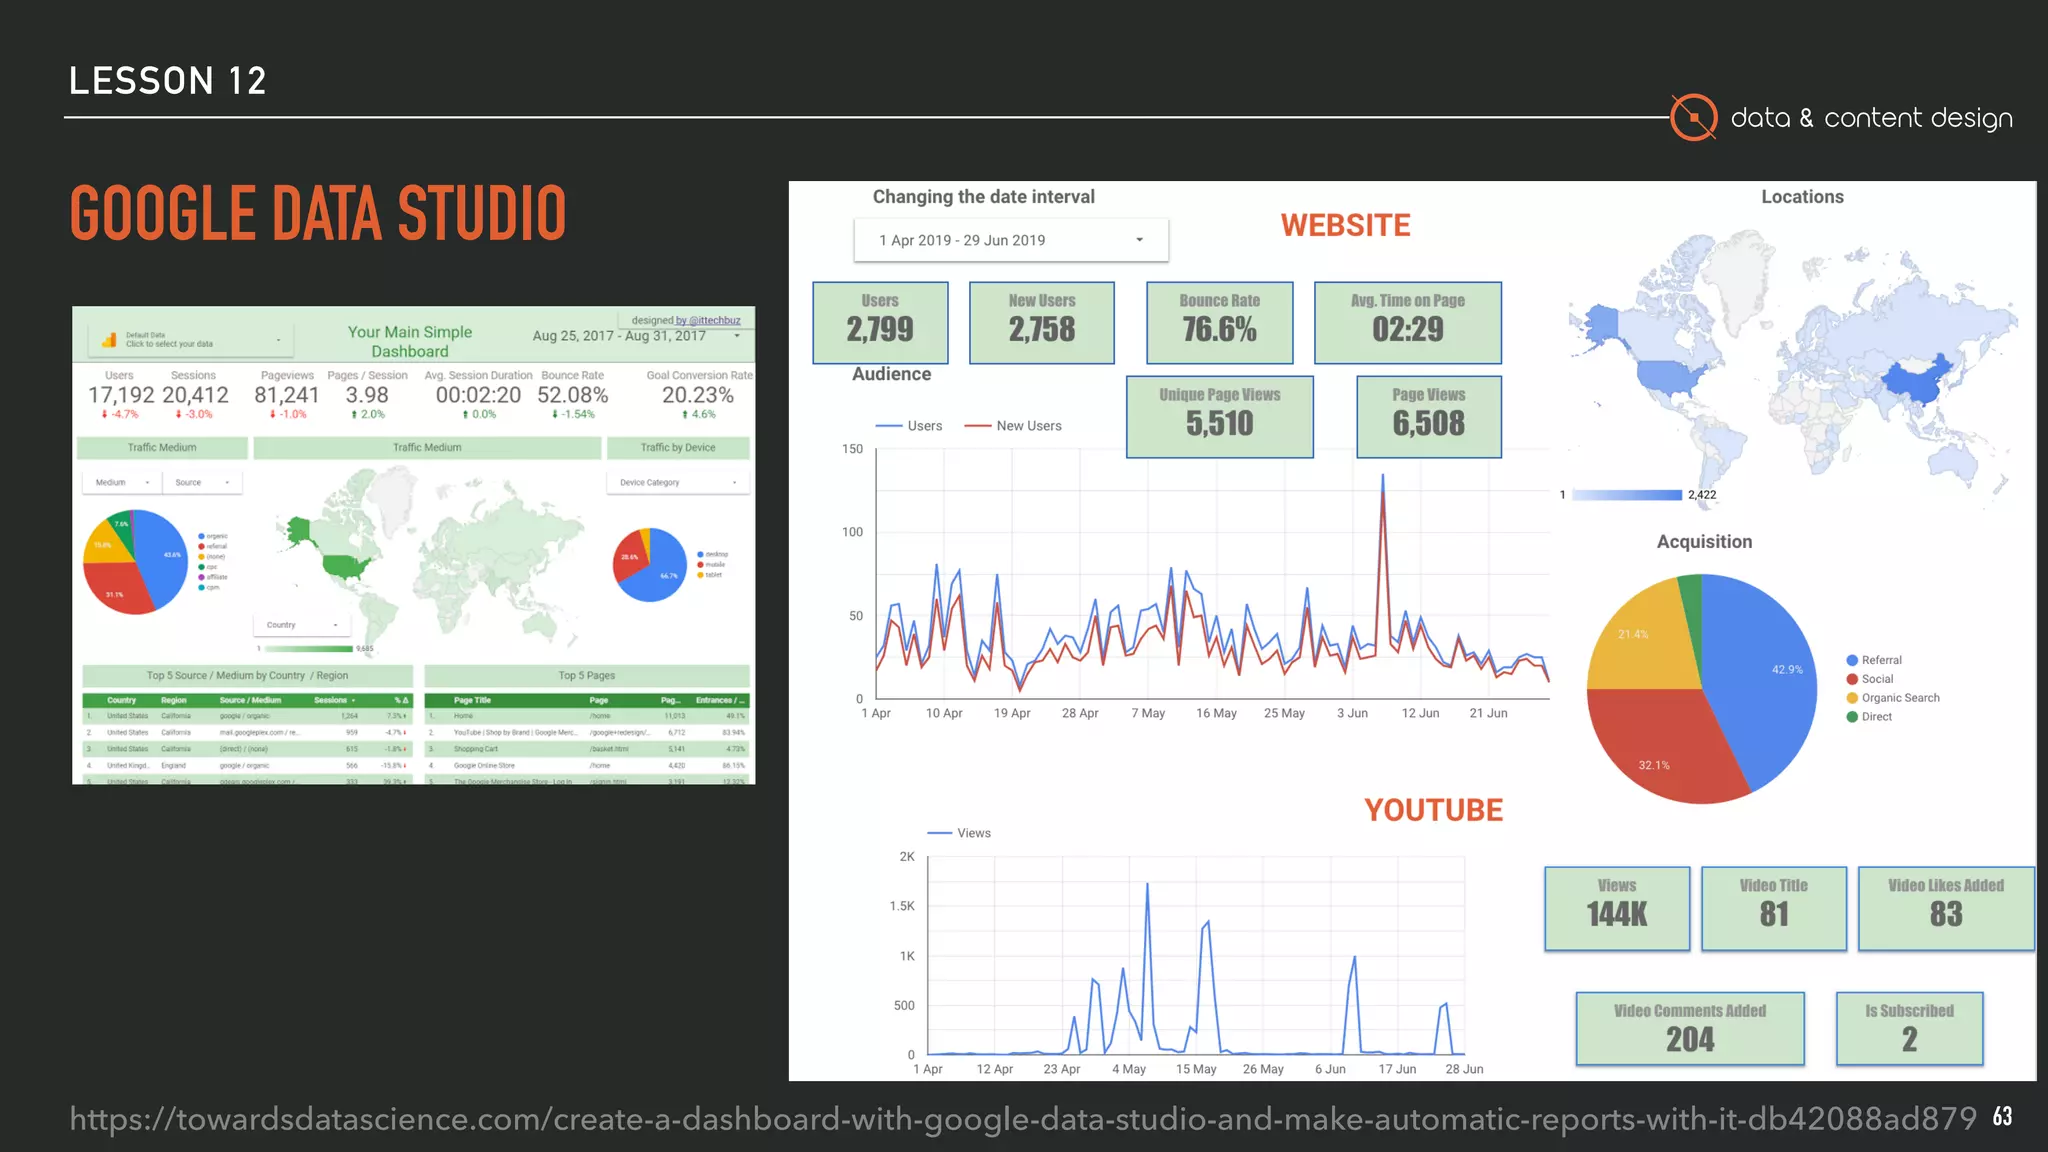Viewport: 2048px width, 1152px height.
Task: Open the Aug 25, 2017 - Aug 31, 2017 date picker
Action: pos(638,336)
